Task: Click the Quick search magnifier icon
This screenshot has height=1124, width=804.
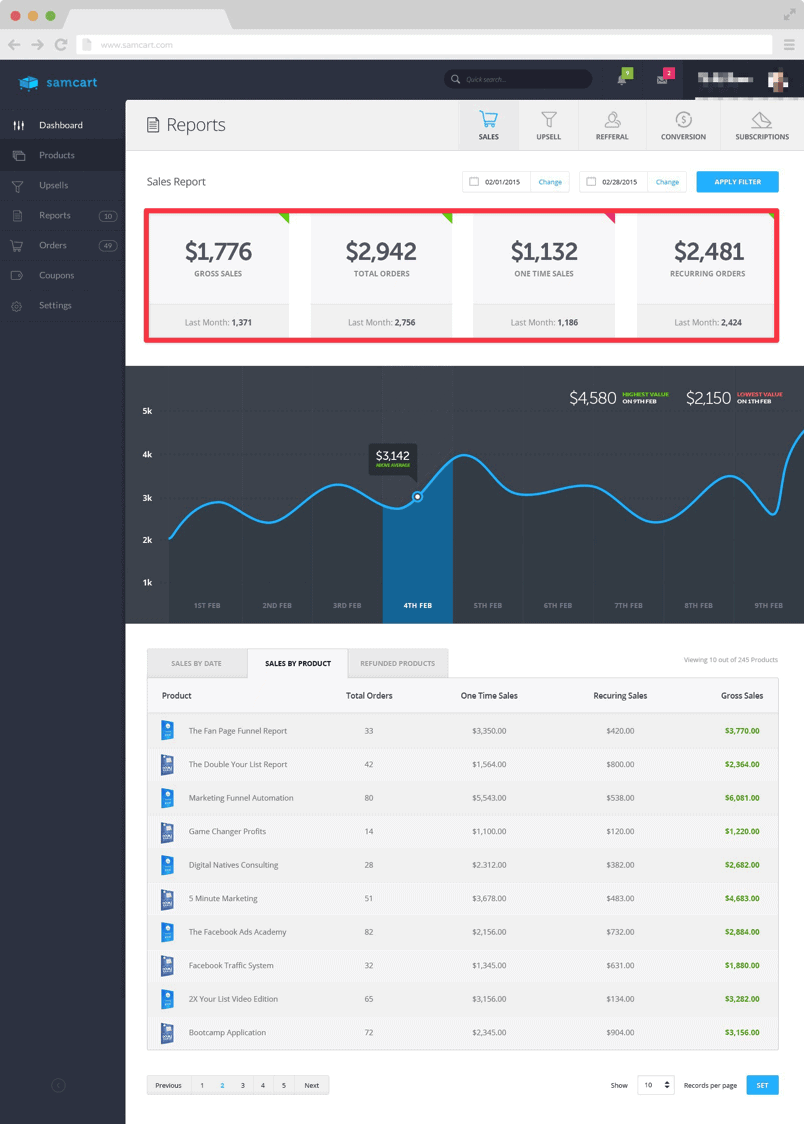Action: (456, 79)
